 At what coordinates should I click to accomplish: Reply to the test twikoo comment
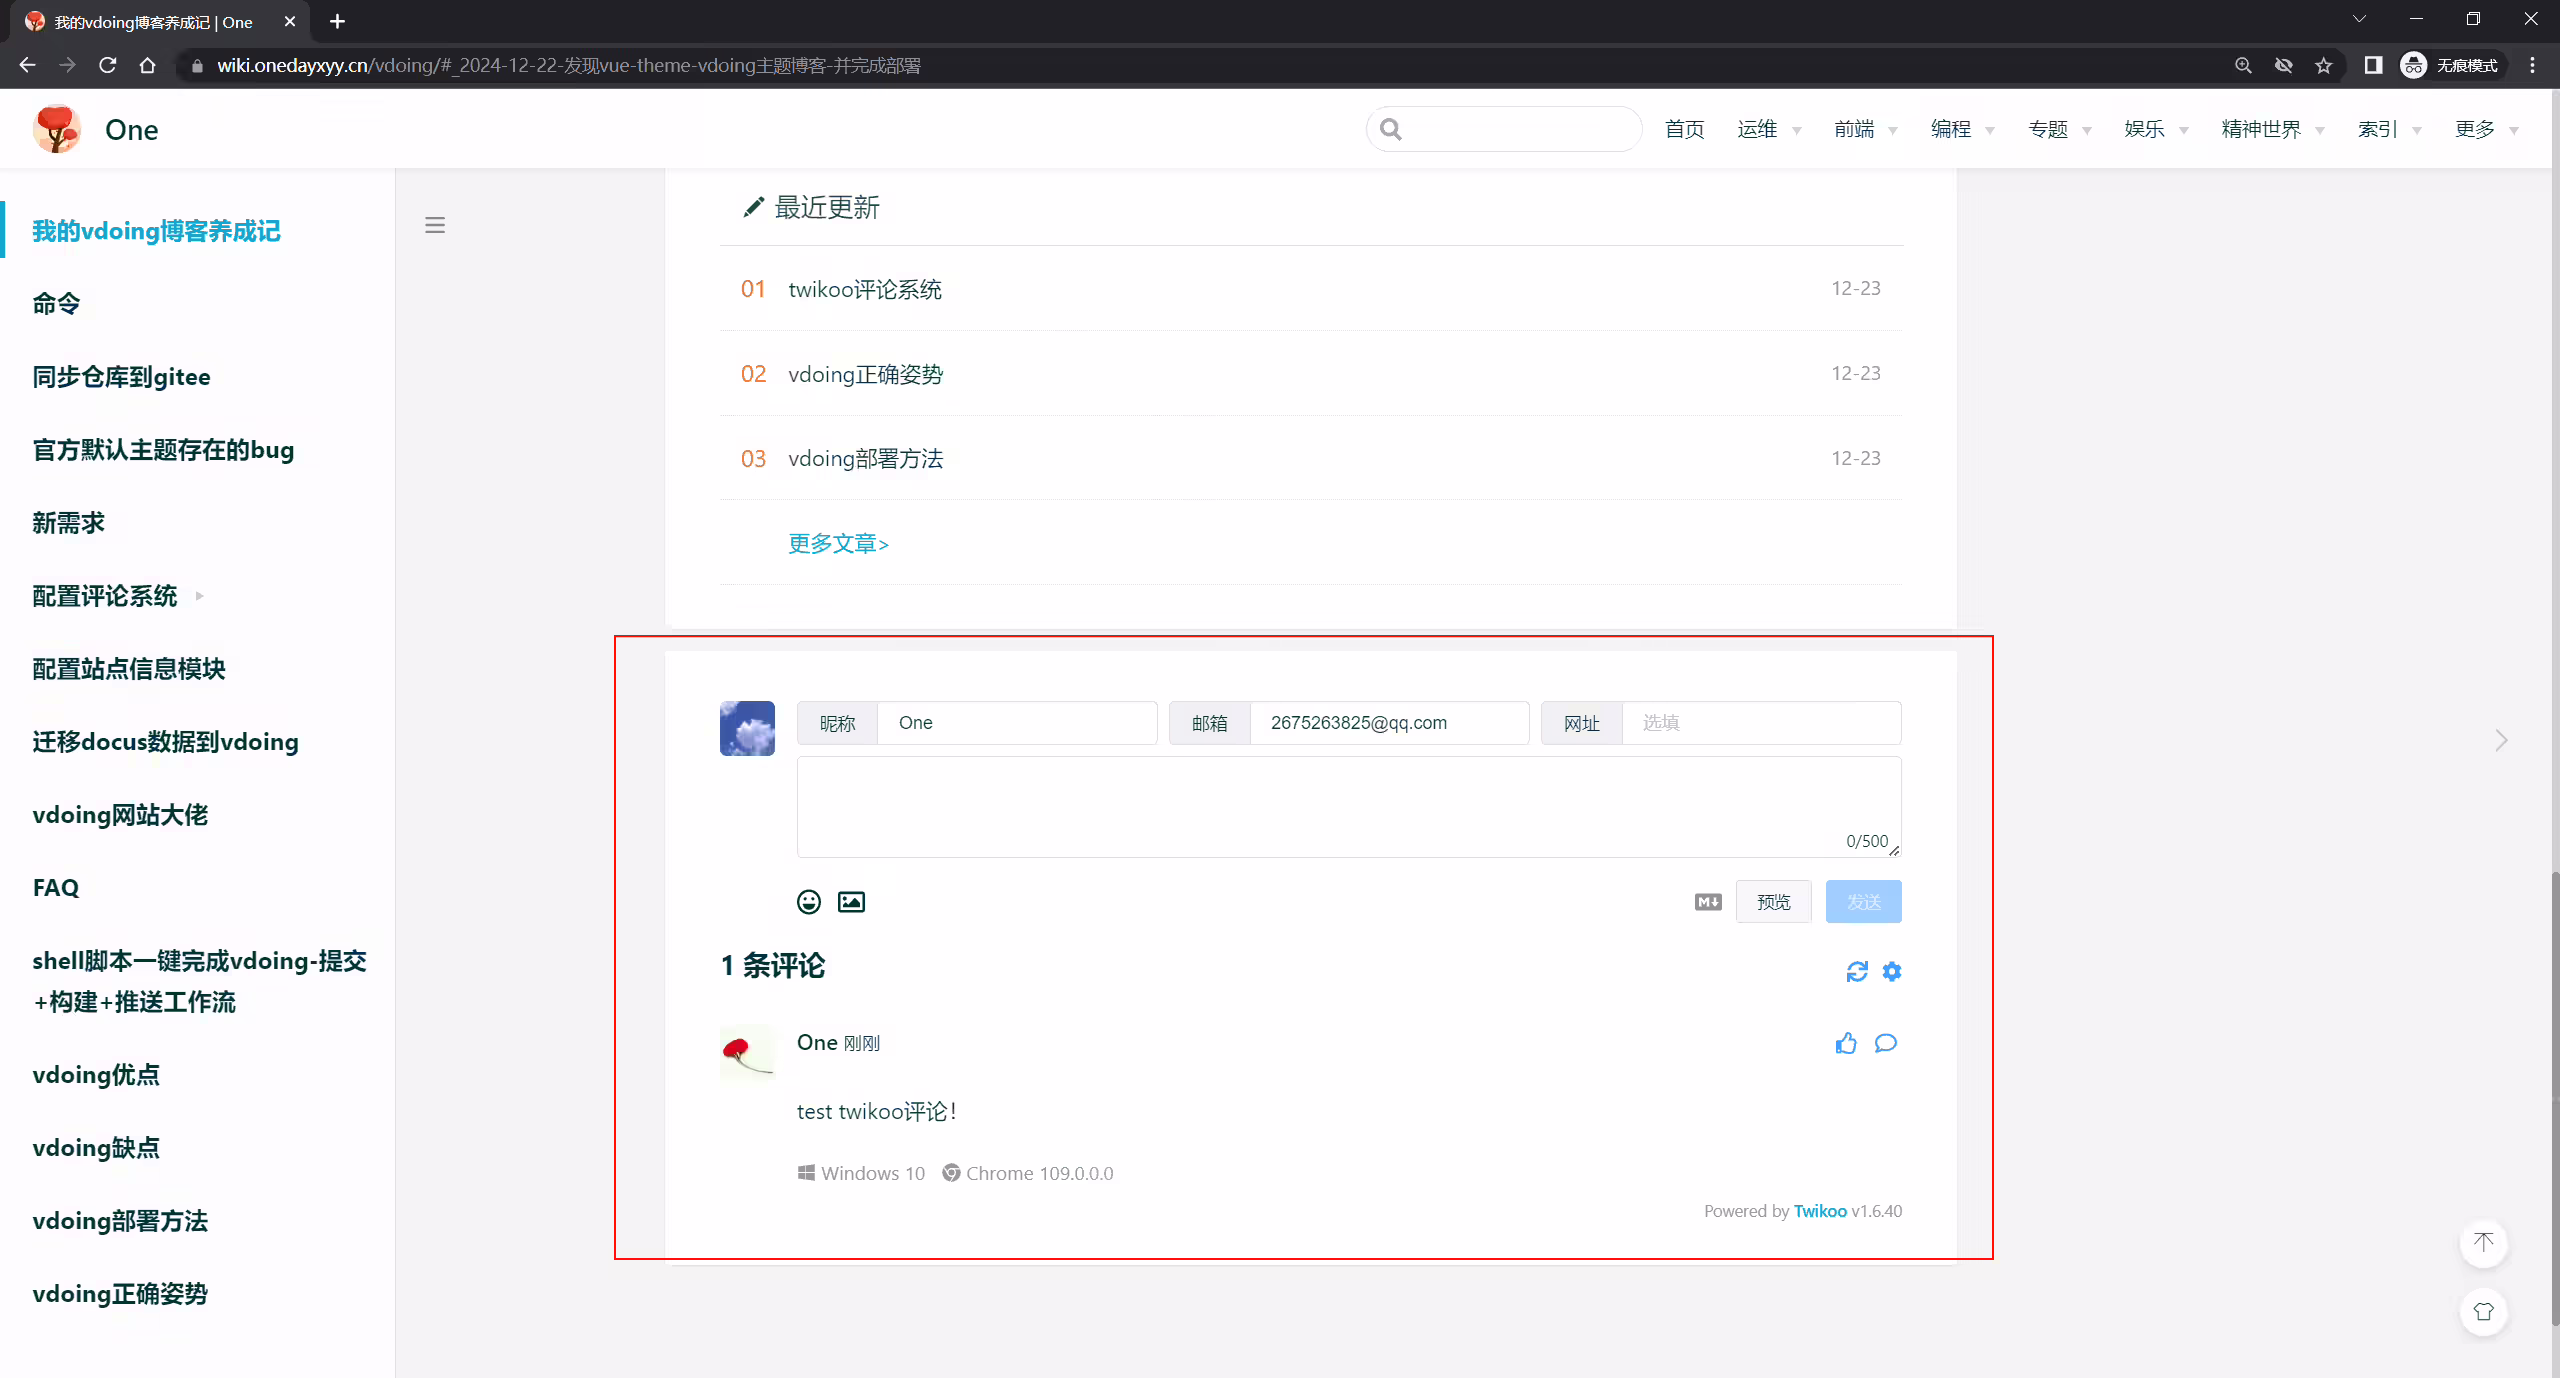[x=1886, y=1043]
